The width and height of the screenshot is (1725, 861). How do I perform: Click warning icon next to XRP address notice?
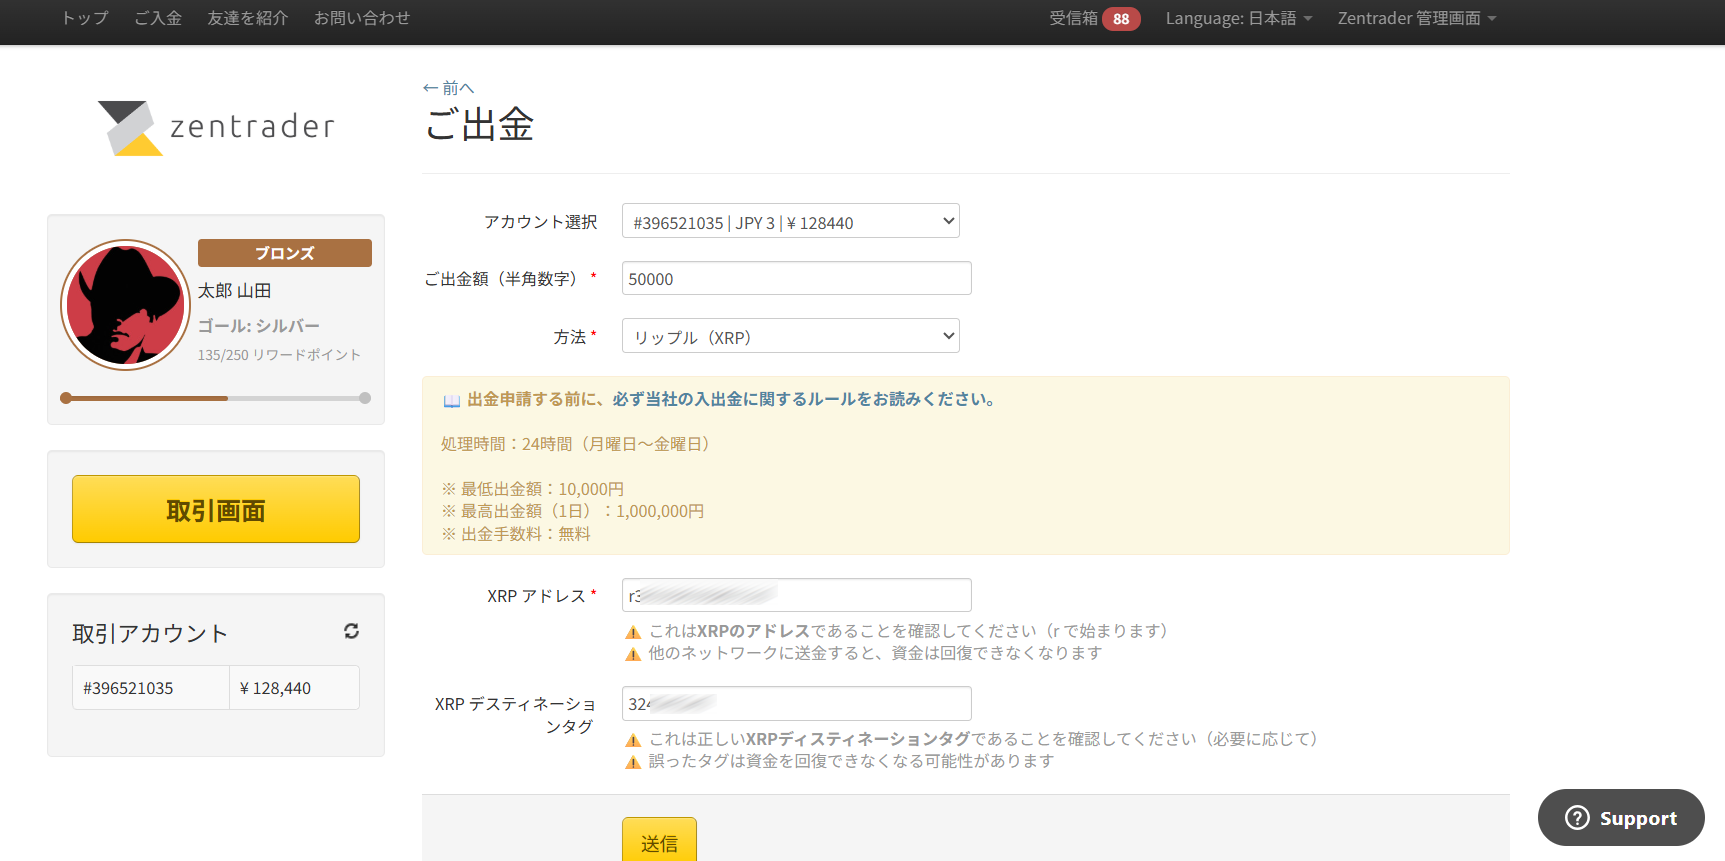633,632
